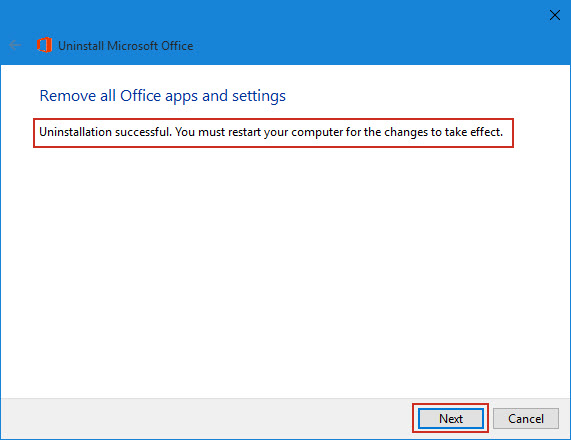Click the Next button

(x=450, y=419)
